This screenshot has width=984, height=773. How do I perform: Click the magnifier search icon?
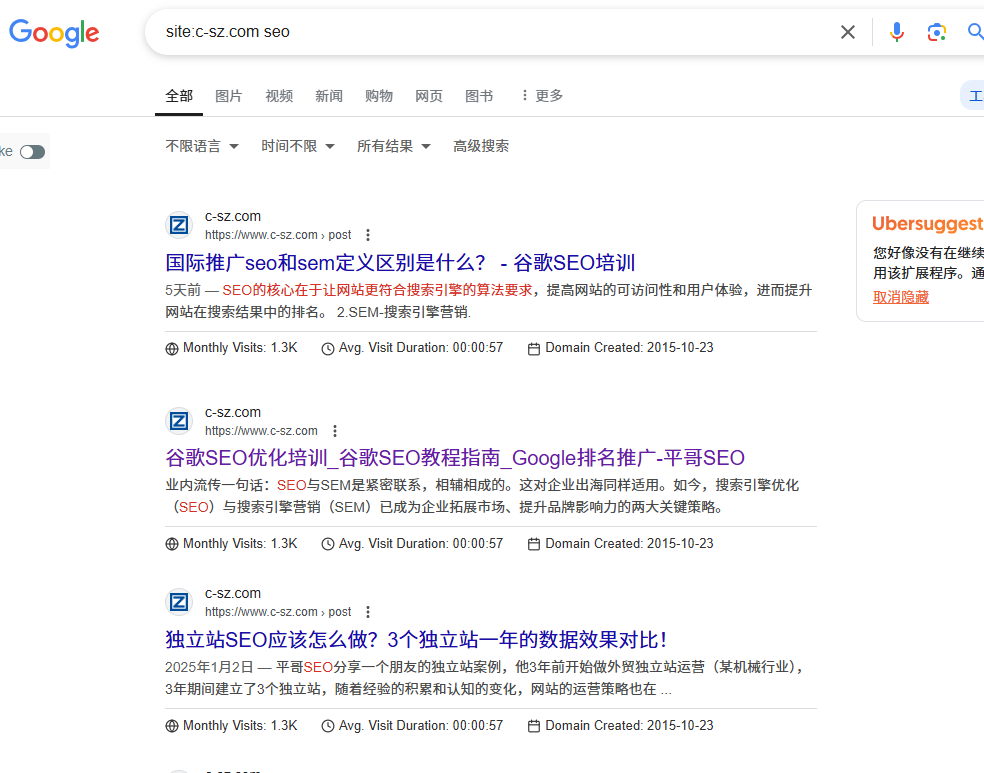click(x=976, y=32)
